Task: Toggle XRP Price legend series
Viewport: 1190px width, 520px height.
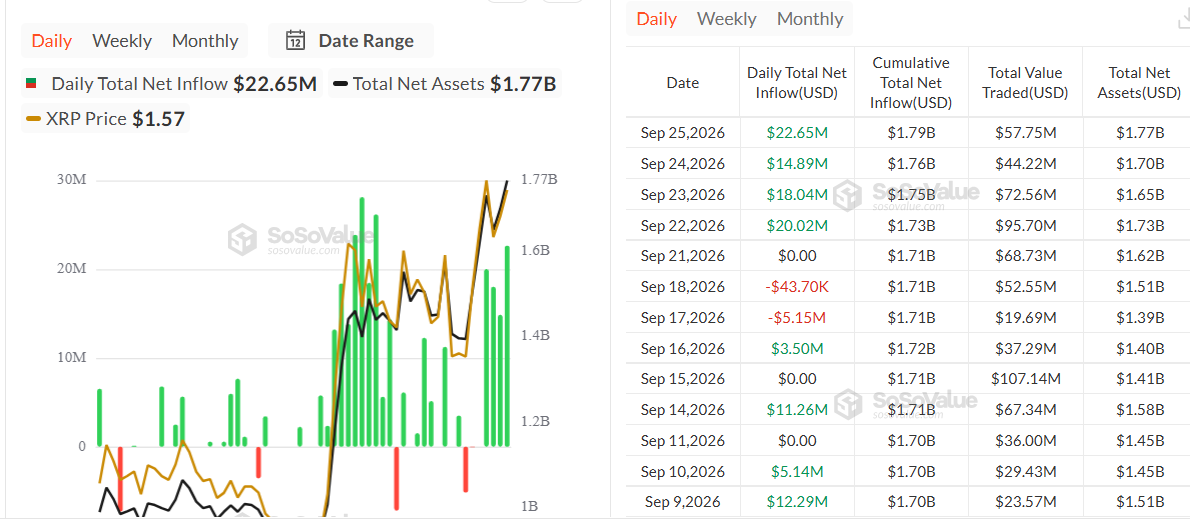Action: [x=105, y=118]
